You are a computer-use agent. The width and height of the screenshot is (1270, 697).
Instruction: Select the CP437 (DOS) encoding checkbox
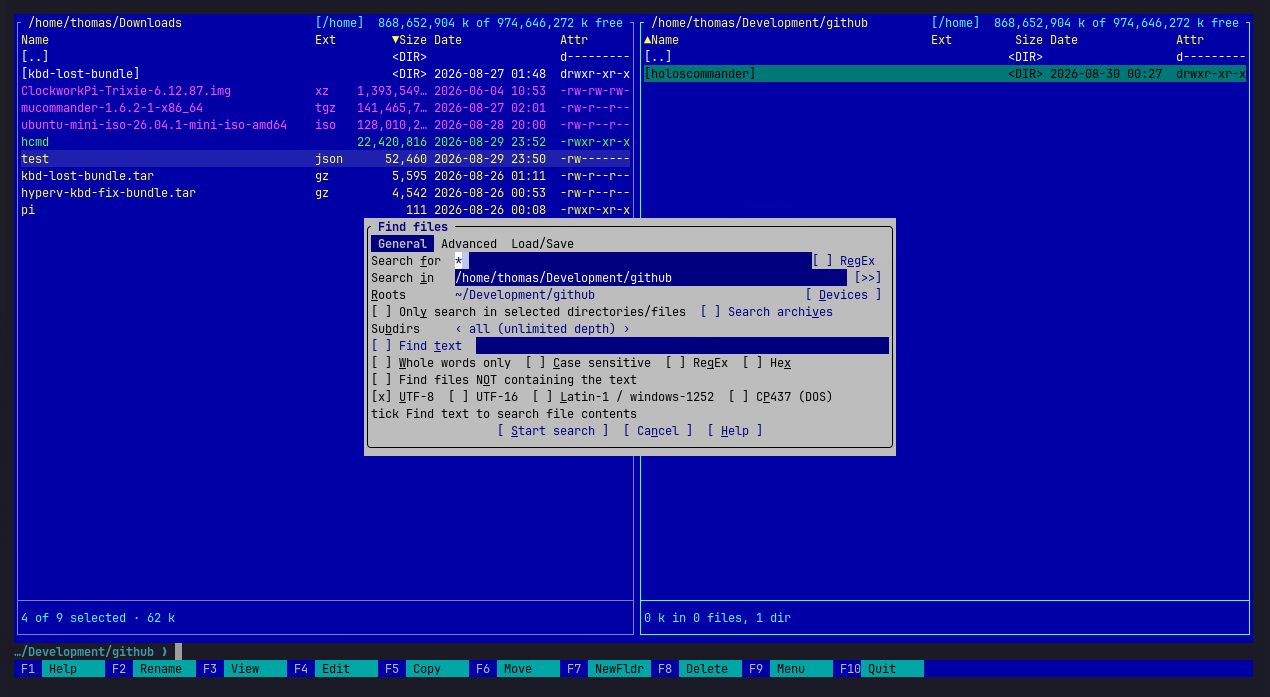coord(780,397)
